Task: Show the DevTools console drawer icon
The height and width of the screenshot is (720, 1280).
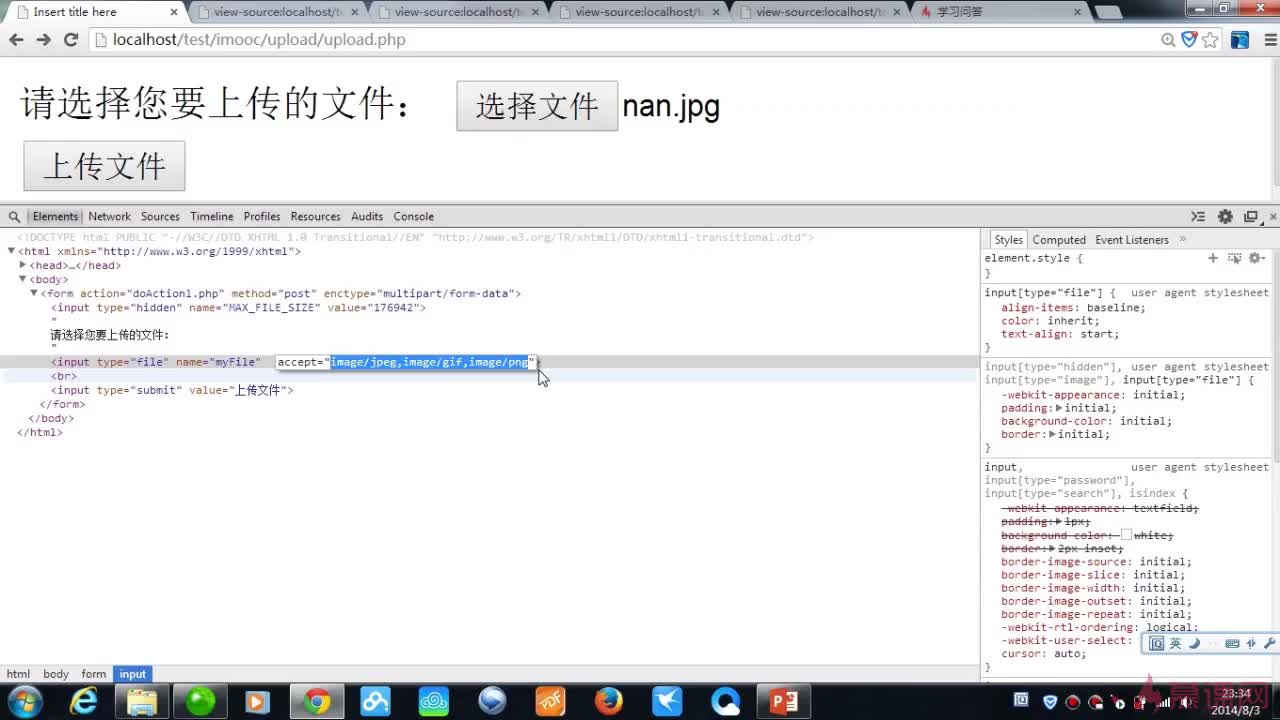Action: pos(1198,217)
